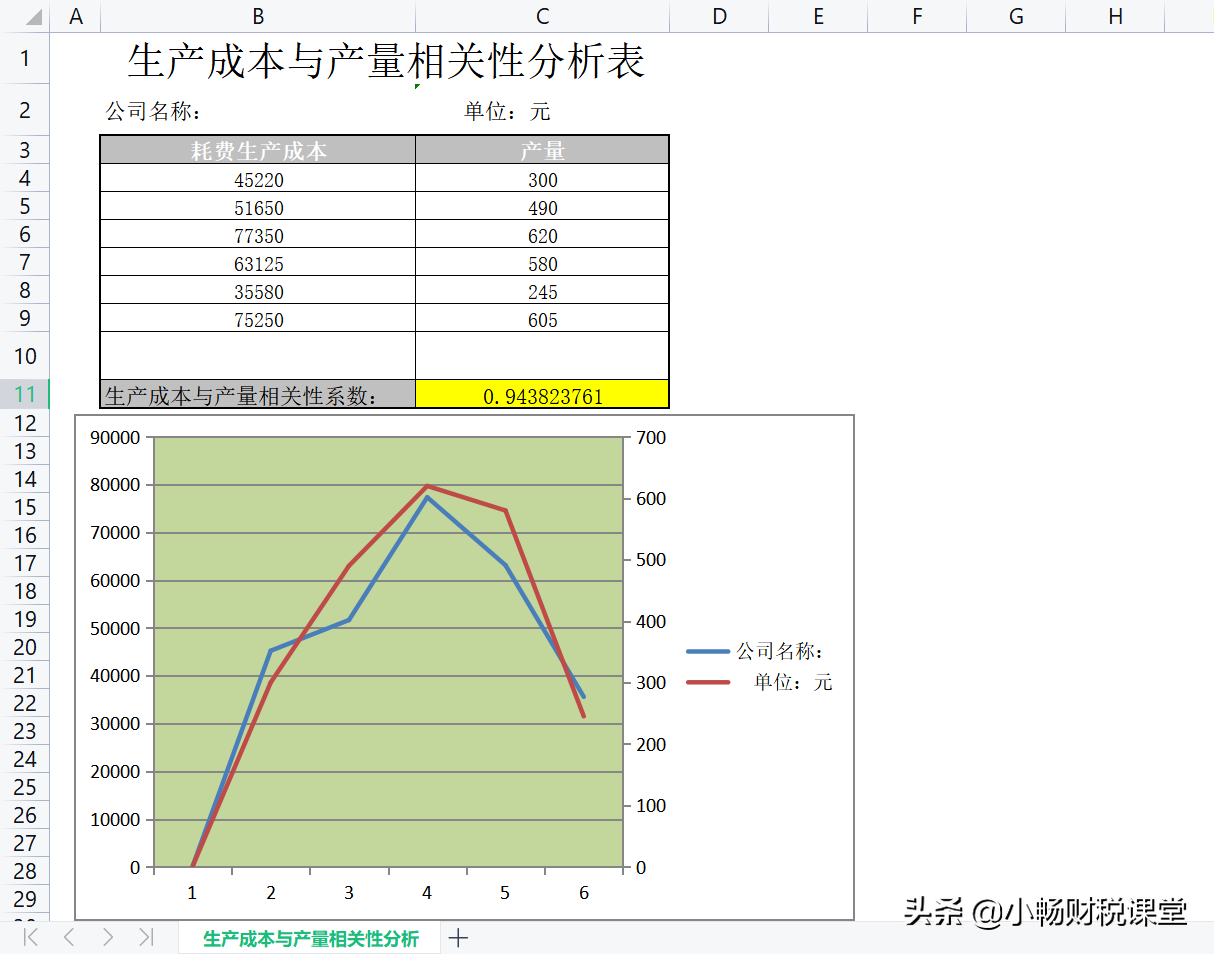Screen dimensions: 1214x954
Task: Click the previous-sheet navigation arrow icon
Action: [x=68, y=938]
